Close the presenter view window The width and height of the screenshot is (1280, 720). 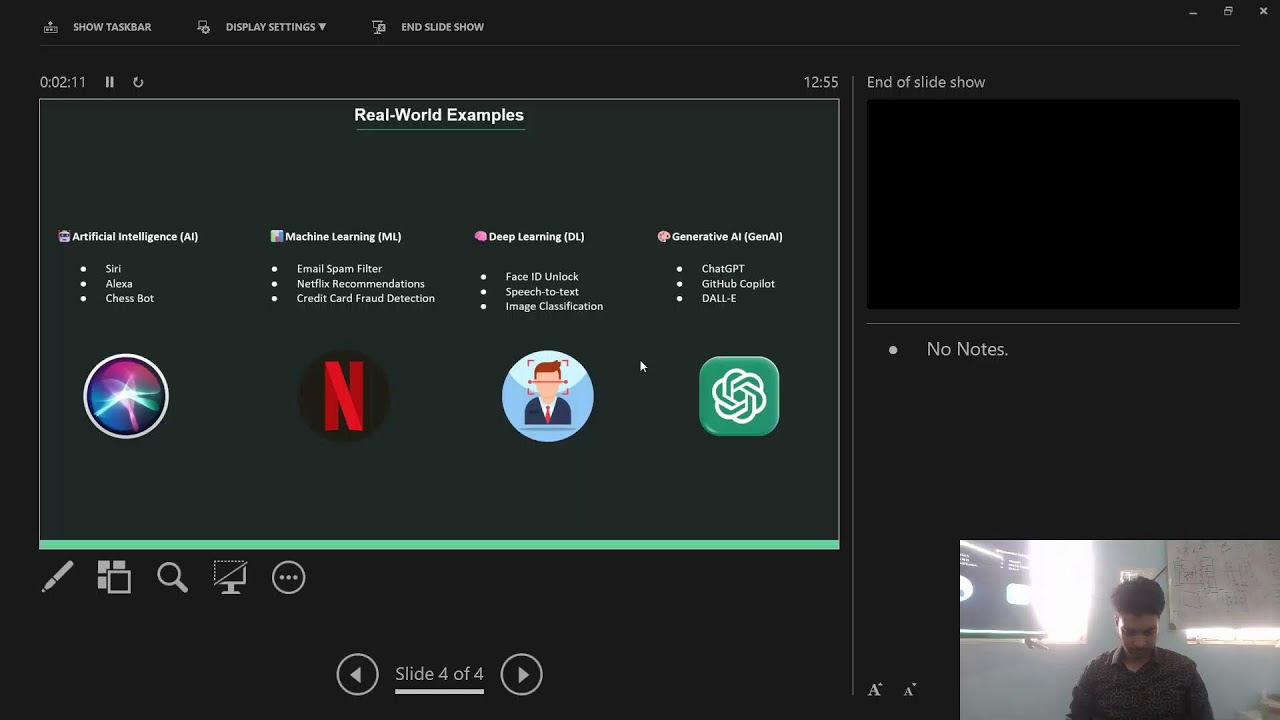(x=1263, y=11)
